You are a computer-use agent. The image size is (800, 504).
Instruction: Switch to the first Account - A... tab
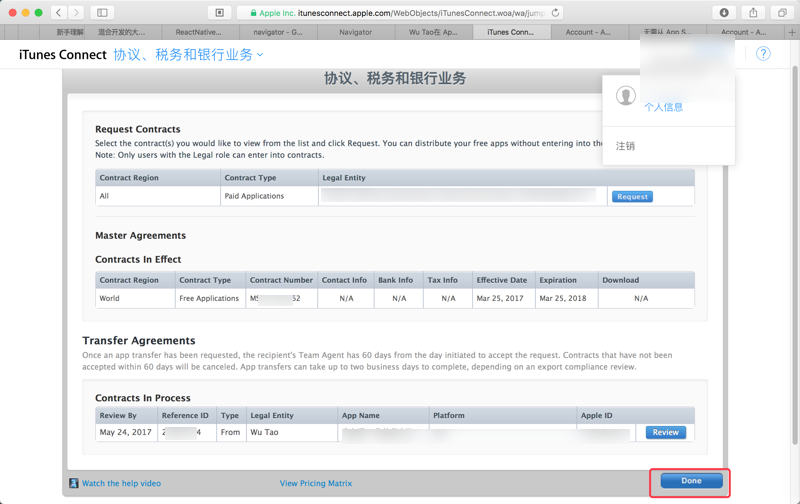pos(589,32)
